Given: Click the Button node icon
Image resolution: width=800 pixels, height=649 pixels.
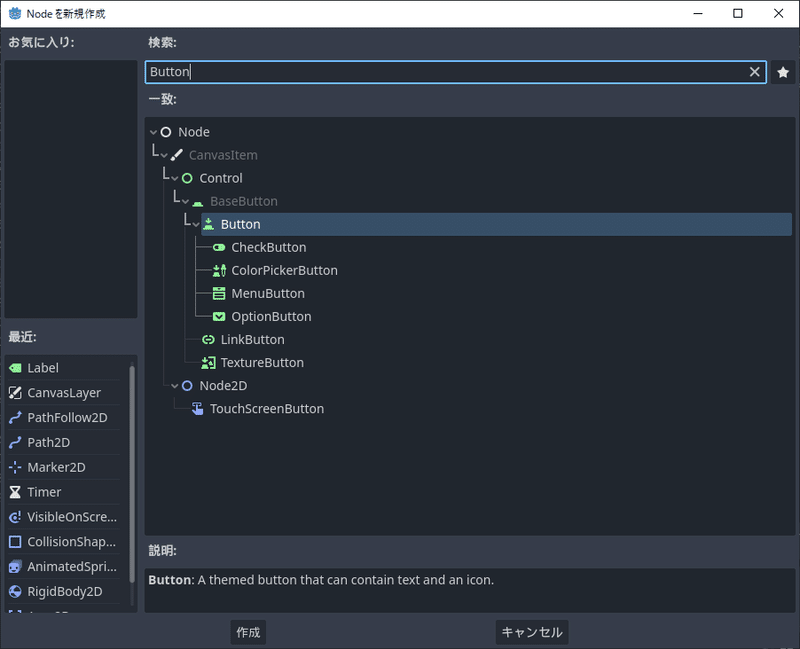Looking at the screenshot, I should coord(209,224).
